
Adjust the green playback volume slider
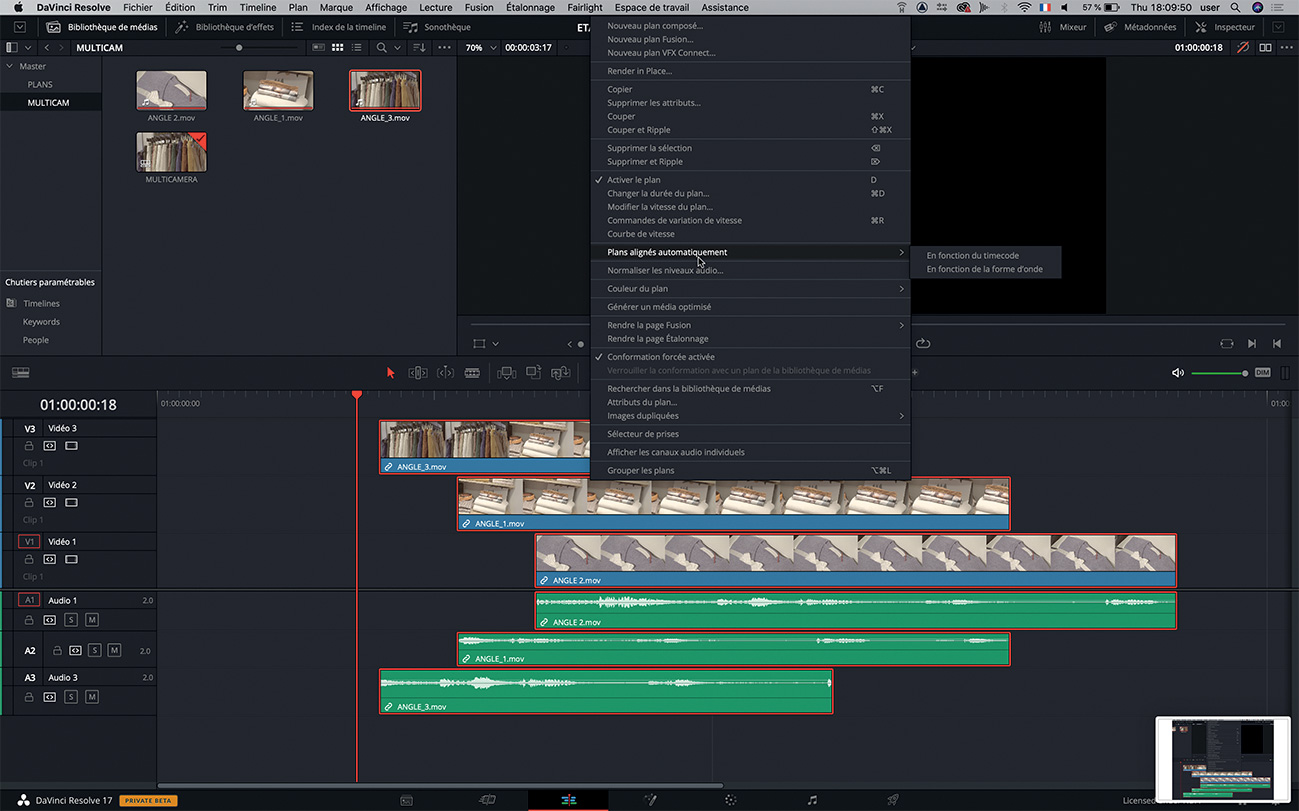[x=1218, y=373]
